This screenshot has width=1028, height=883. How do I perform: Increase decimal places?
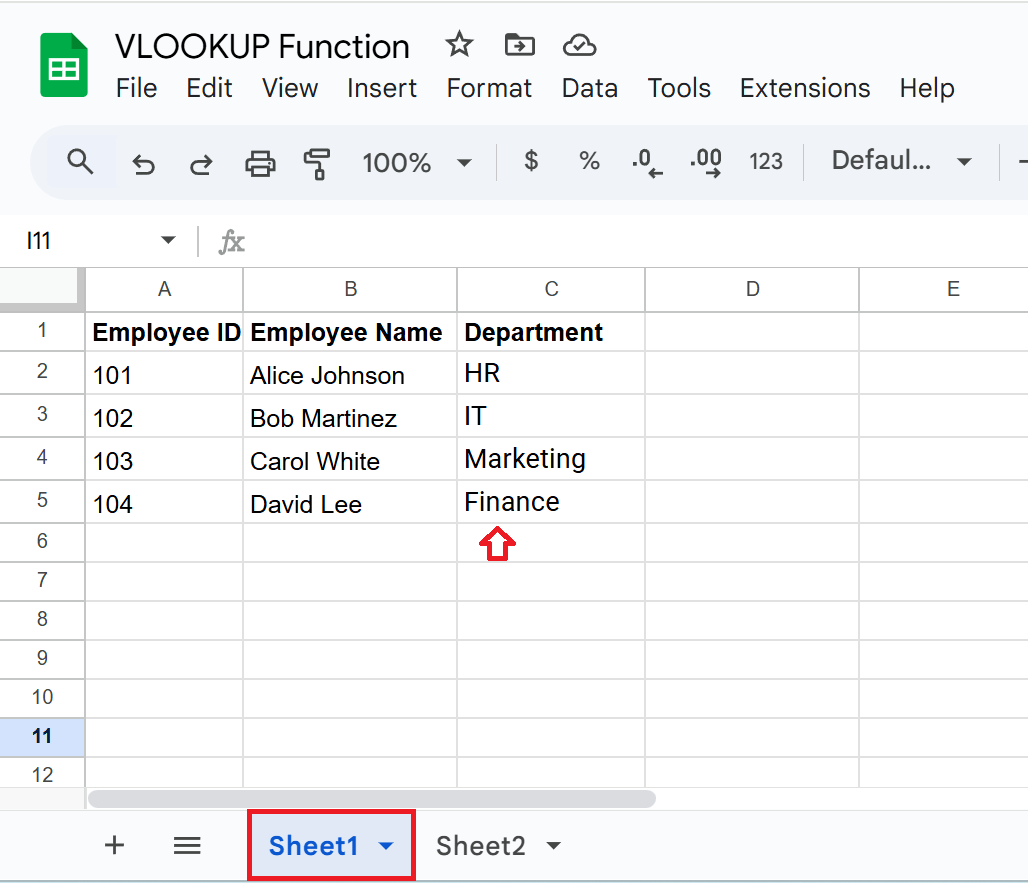(x=707, y=161)
